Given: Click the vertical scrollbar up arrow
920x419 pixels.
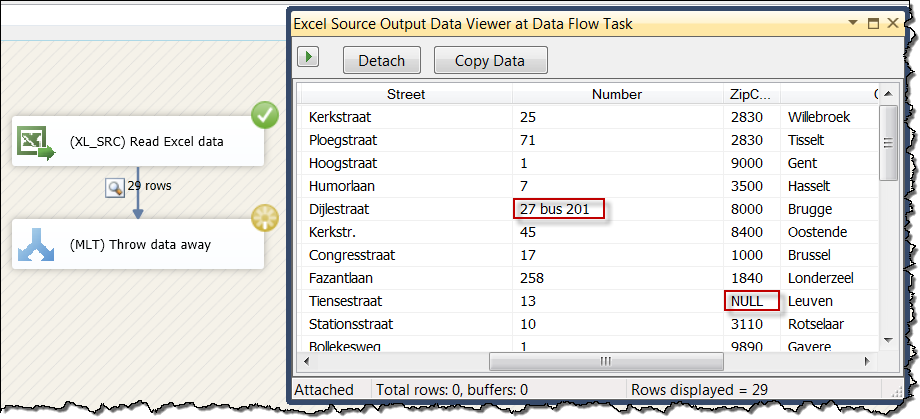Looking at the screenshot, I should (888, 94).
